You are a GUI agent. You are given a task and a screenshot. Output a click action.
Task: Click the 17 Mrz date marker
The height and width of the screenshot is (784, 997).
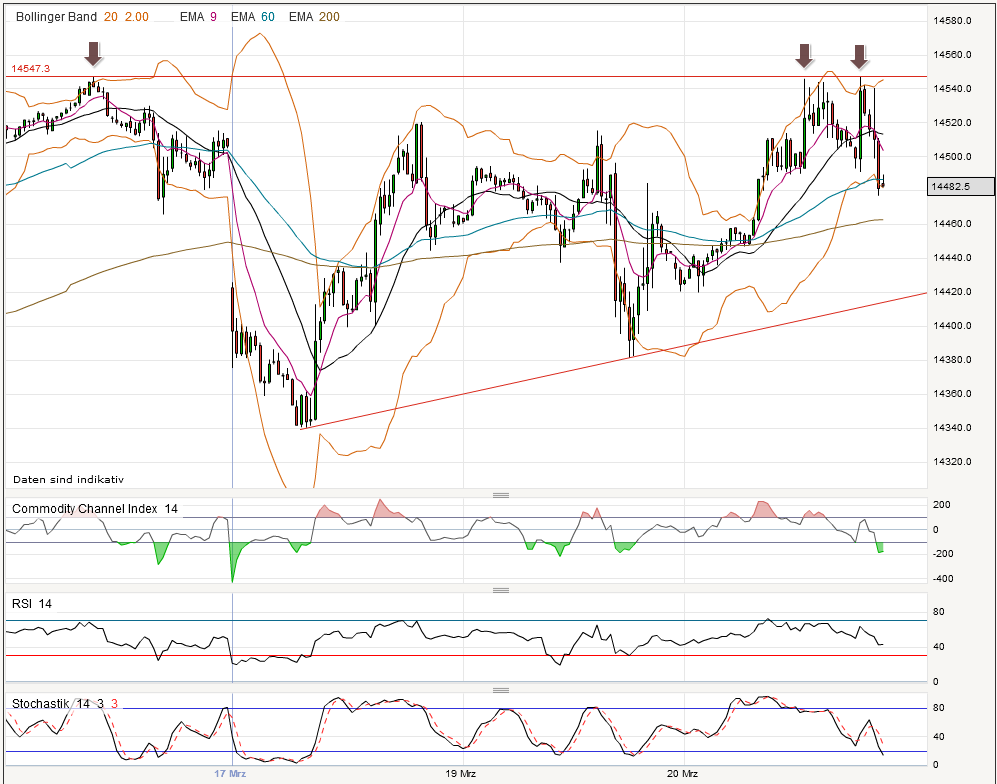click(230, 774)
